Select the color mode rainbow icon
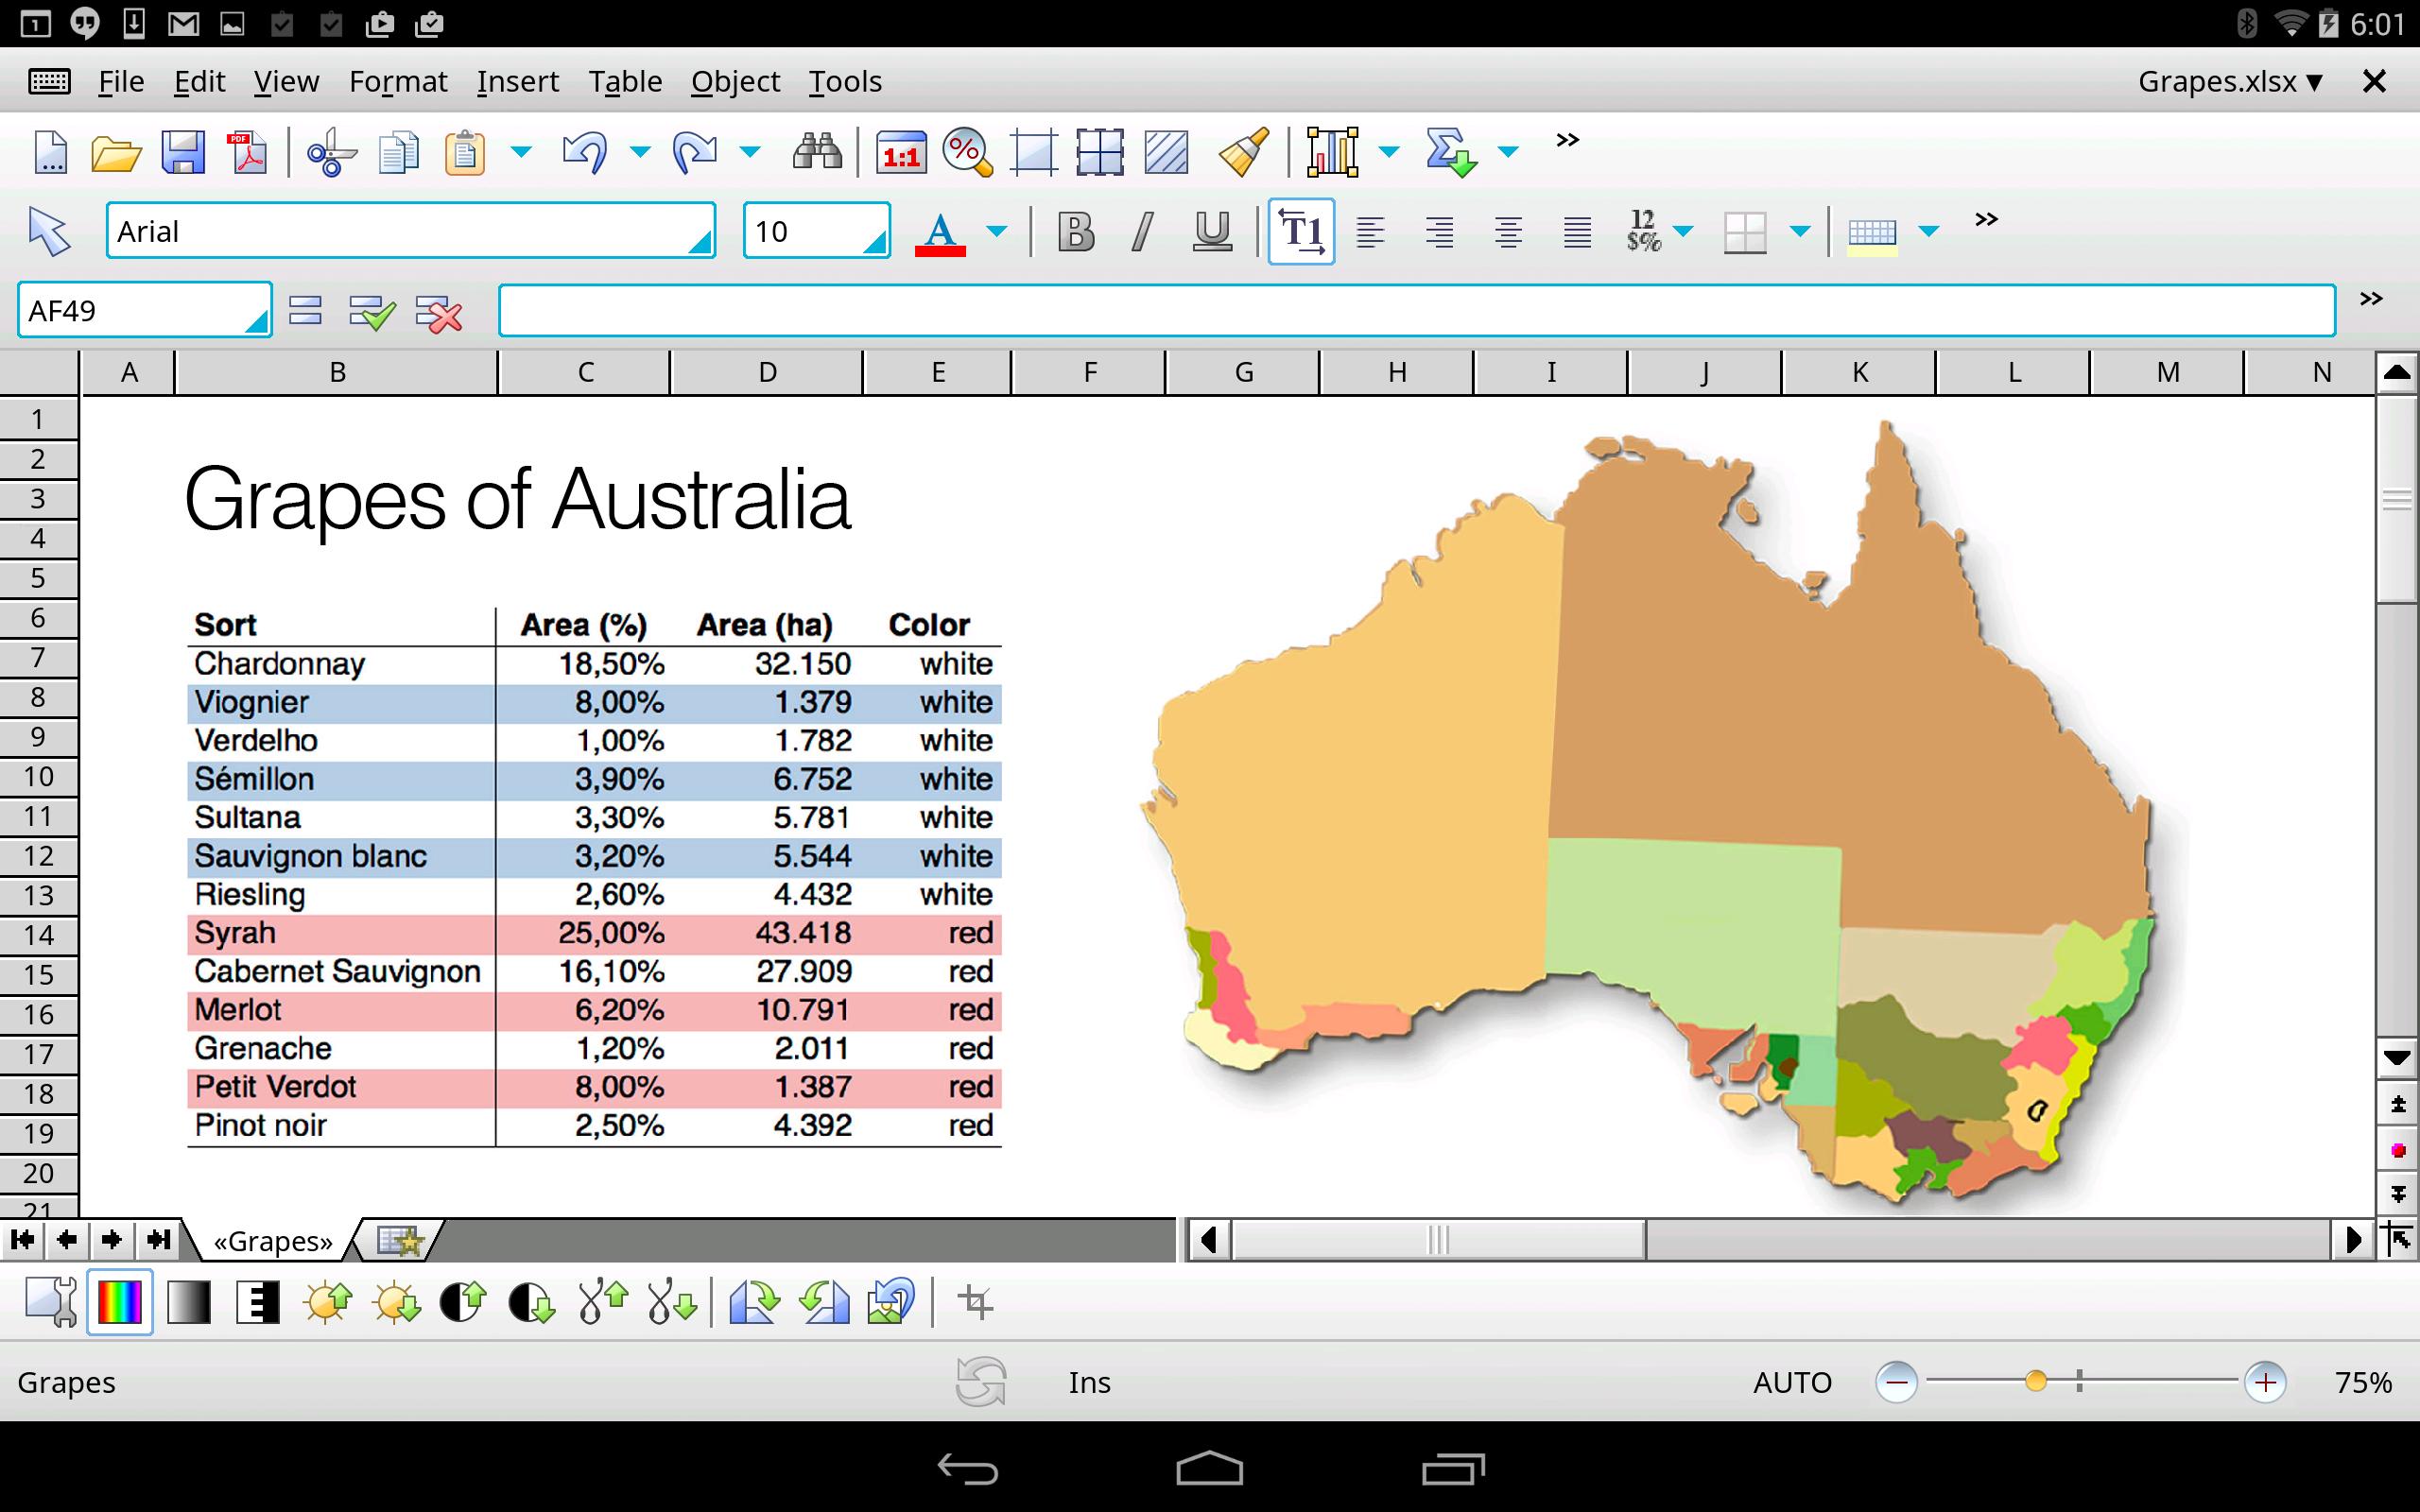 (119, 1302)
